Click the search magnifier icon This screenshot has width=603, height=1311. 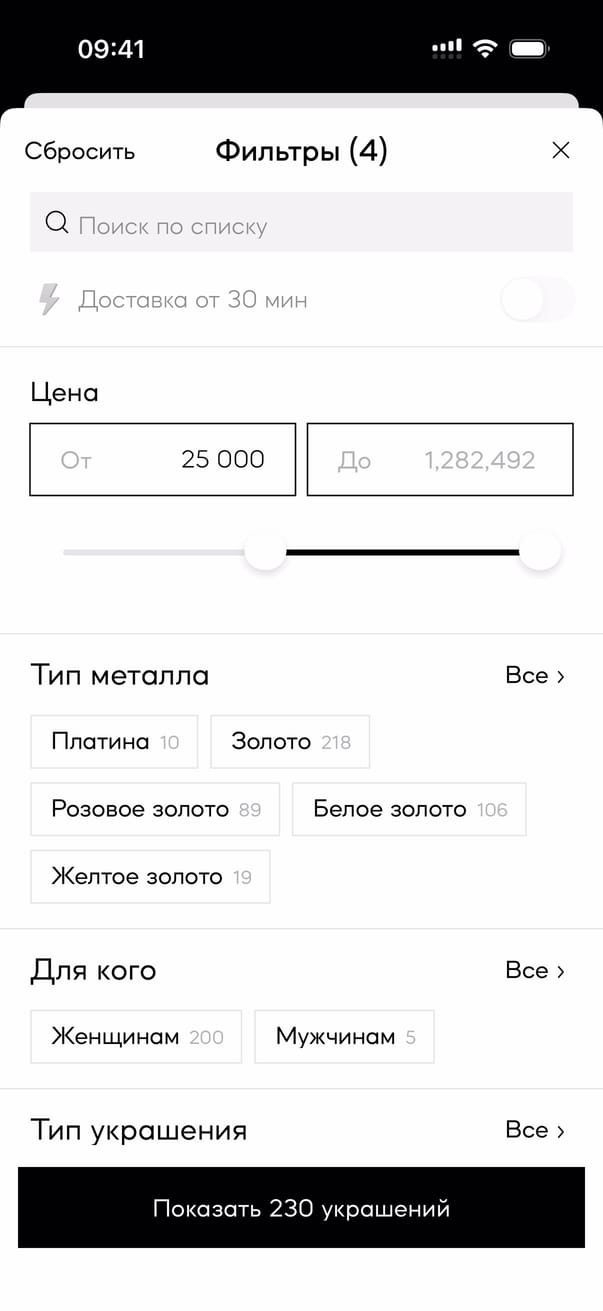pyautogui.click(x=57, y=223)
